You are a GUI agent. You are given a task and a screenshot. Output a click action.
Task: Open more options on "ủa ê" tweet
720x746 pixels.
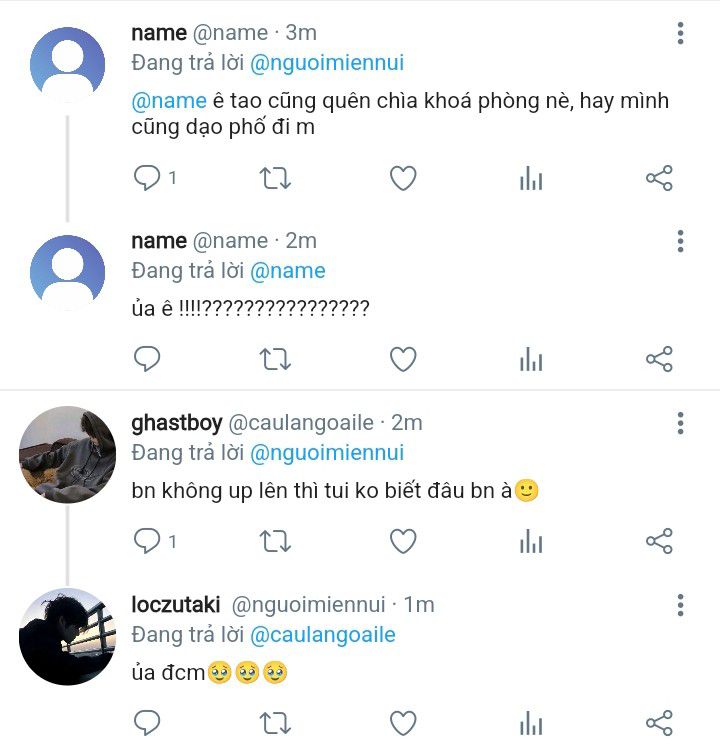click(680, 241)
